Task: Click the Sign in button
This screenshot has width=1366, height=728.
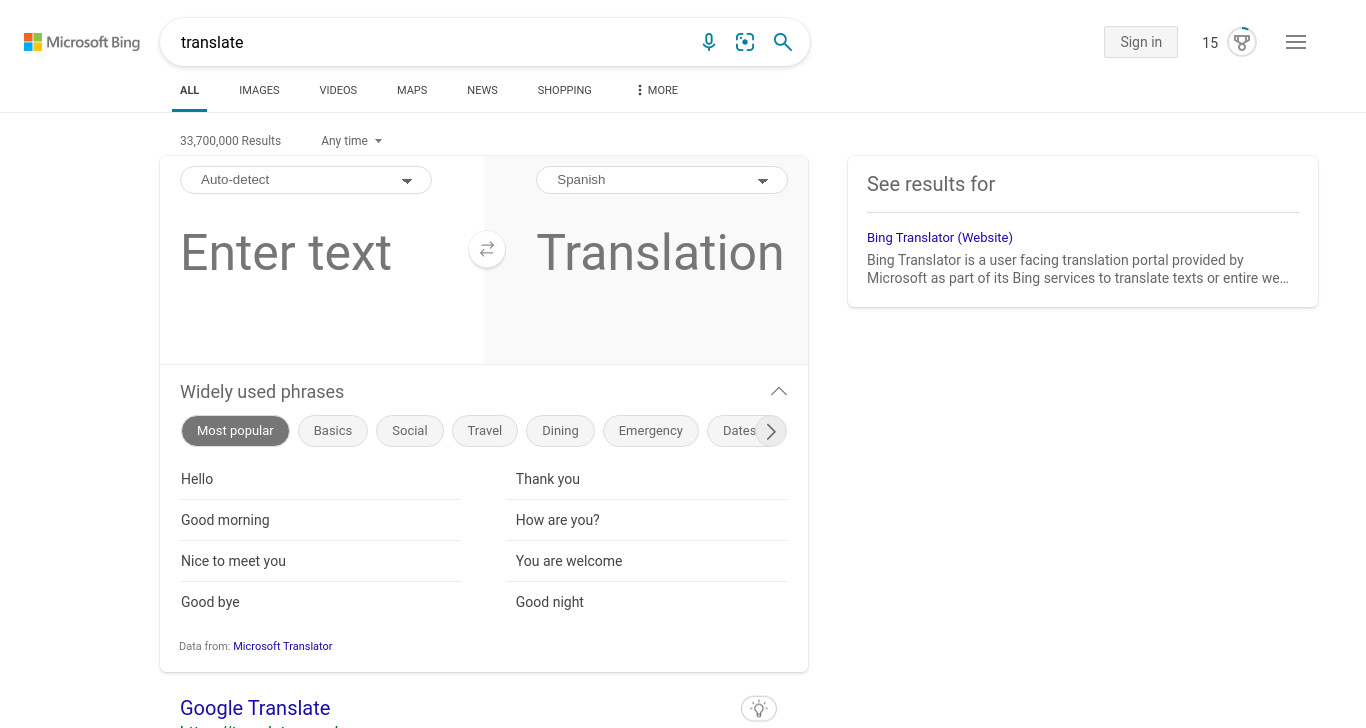Action: [1141, 42]
